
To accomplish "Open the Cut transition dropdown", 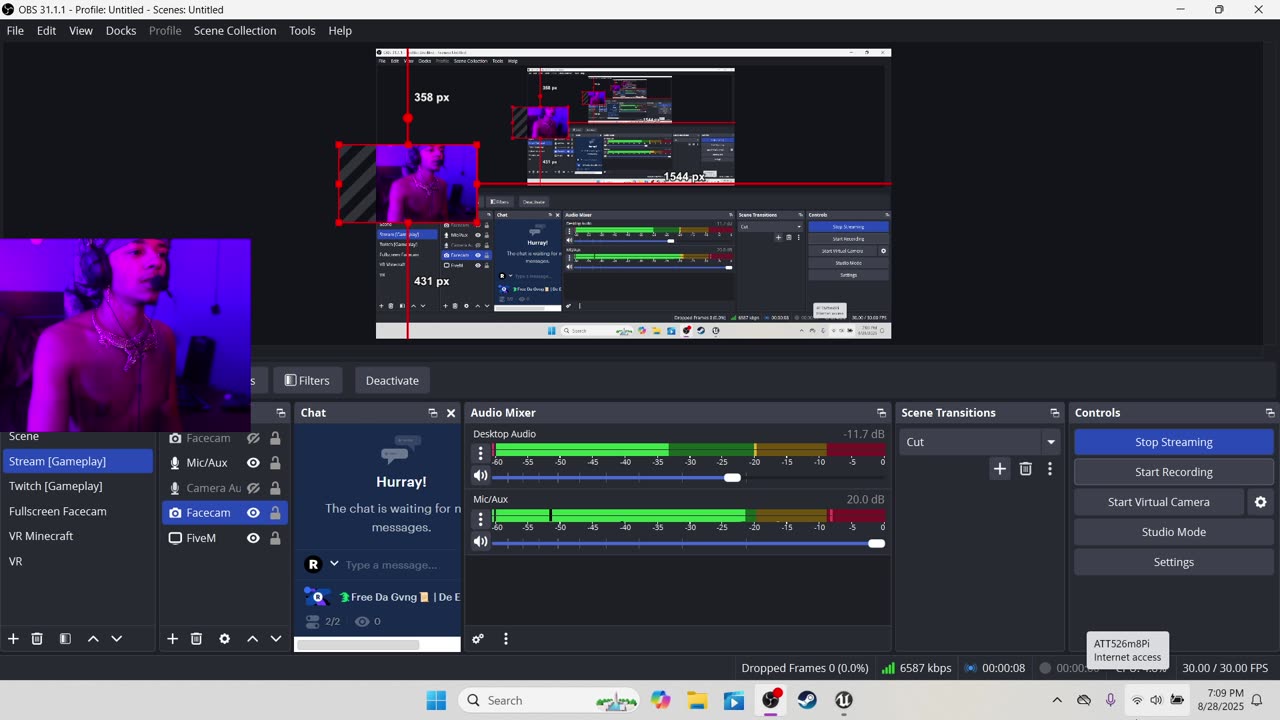I will click(979, 442).
